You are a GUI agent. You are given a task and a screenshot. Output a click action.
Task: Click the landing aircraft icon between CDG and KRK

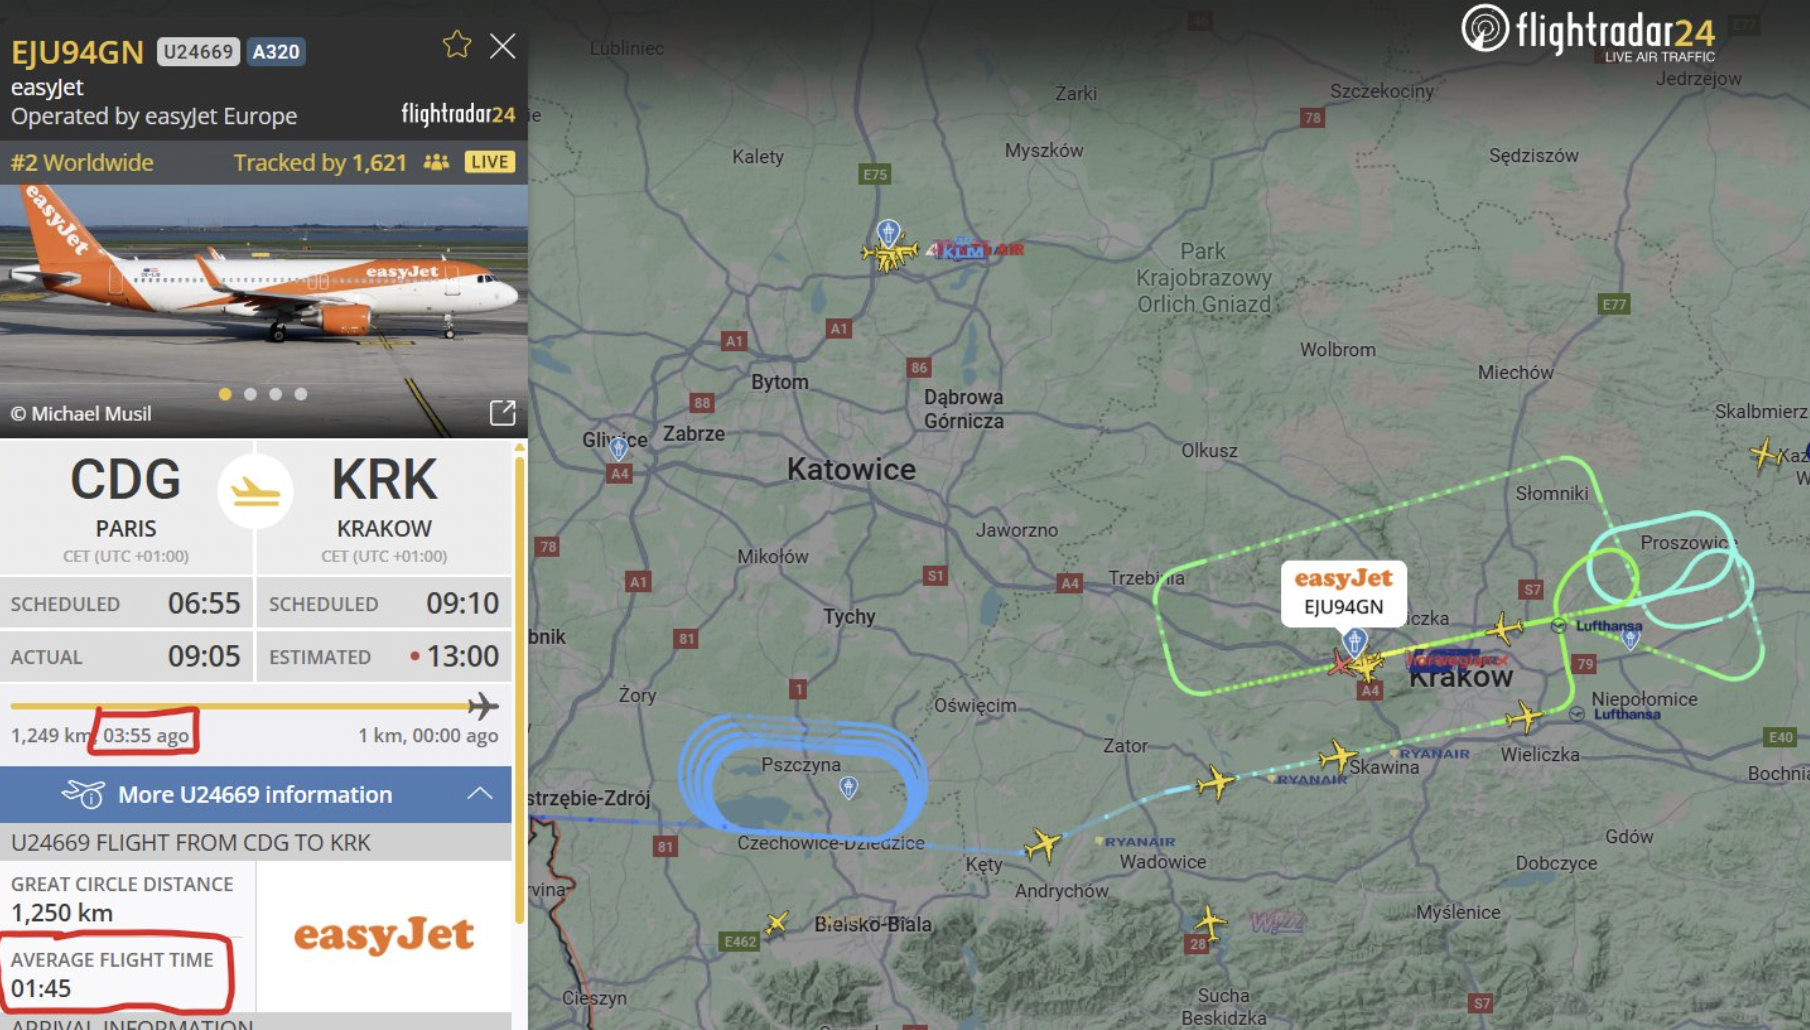click(x=256, y=492)
